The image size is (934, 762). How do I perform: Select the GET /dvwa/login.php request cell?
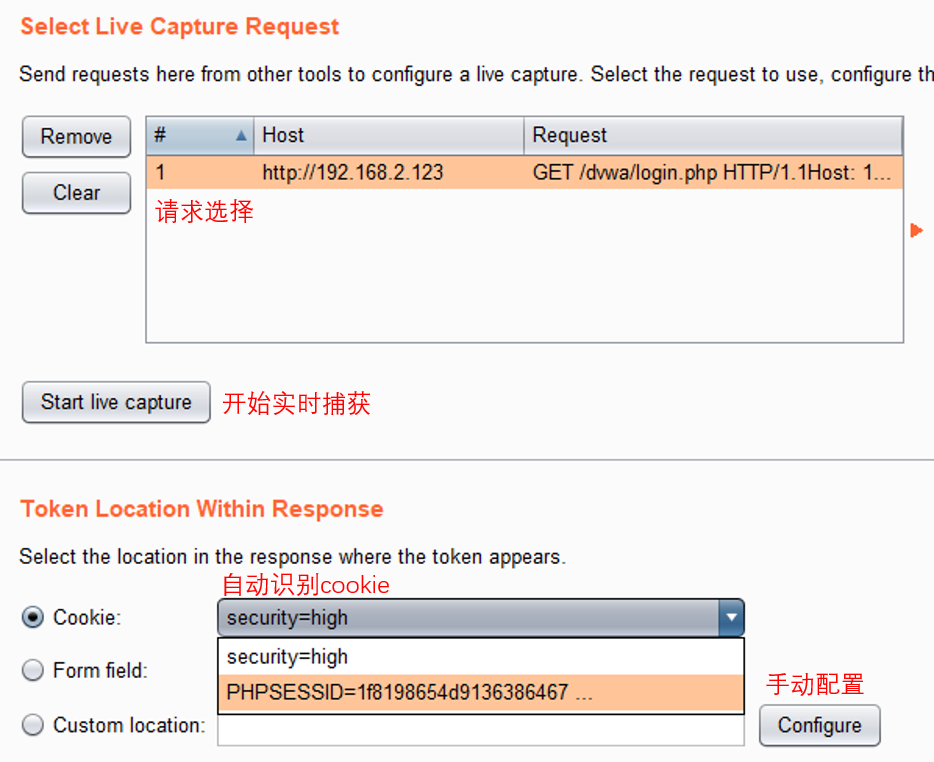pos(712,172)
